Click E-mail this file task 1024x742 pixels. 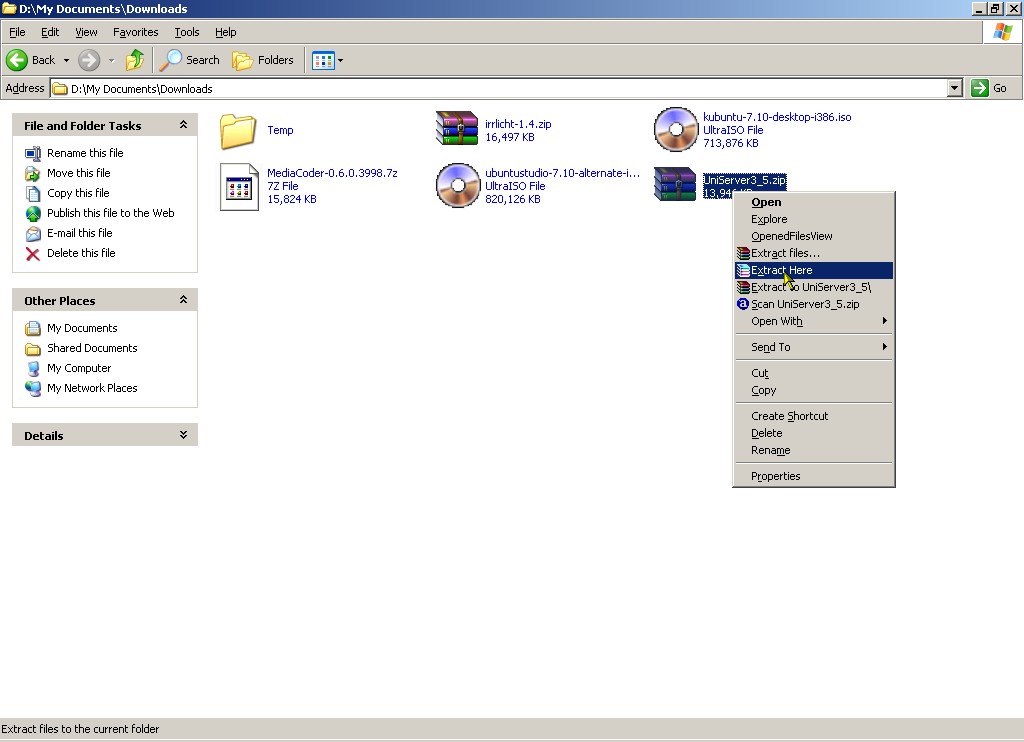click(x=80, y=233)
